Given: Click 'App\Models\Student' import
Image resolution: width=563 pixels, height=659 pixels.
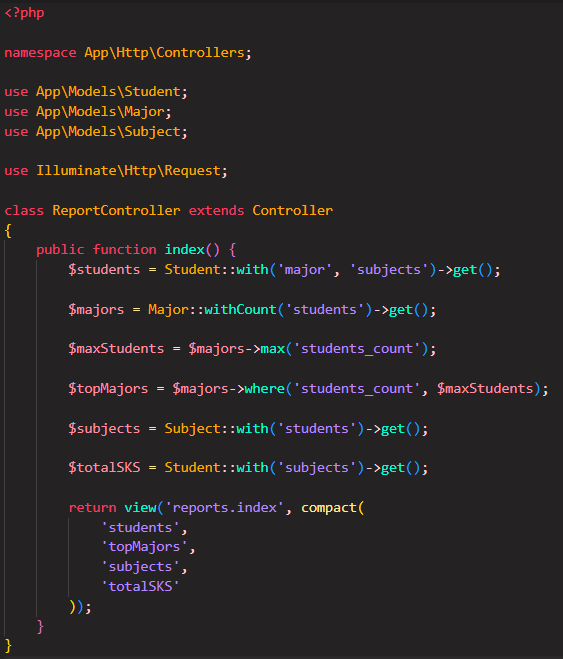Looking at the screenshot, I should pyautogui.click(x=108, y=92).
